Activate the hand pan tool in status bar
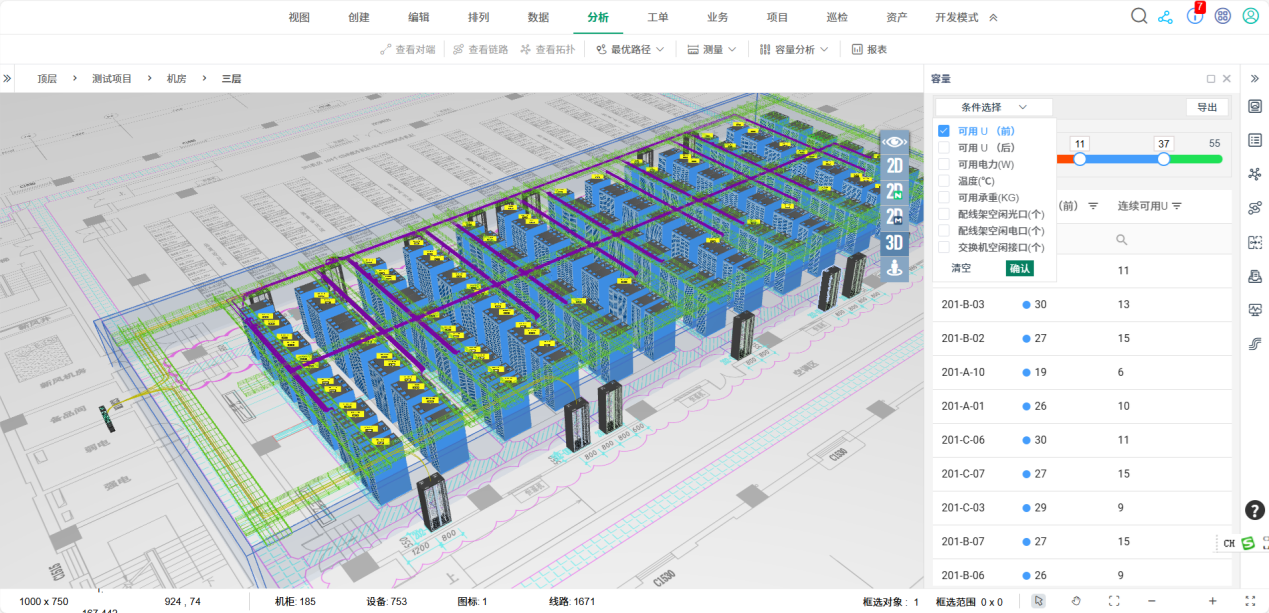Image resolution: width=1269 pixels, height=613 pixels. tap(1076, 601)
